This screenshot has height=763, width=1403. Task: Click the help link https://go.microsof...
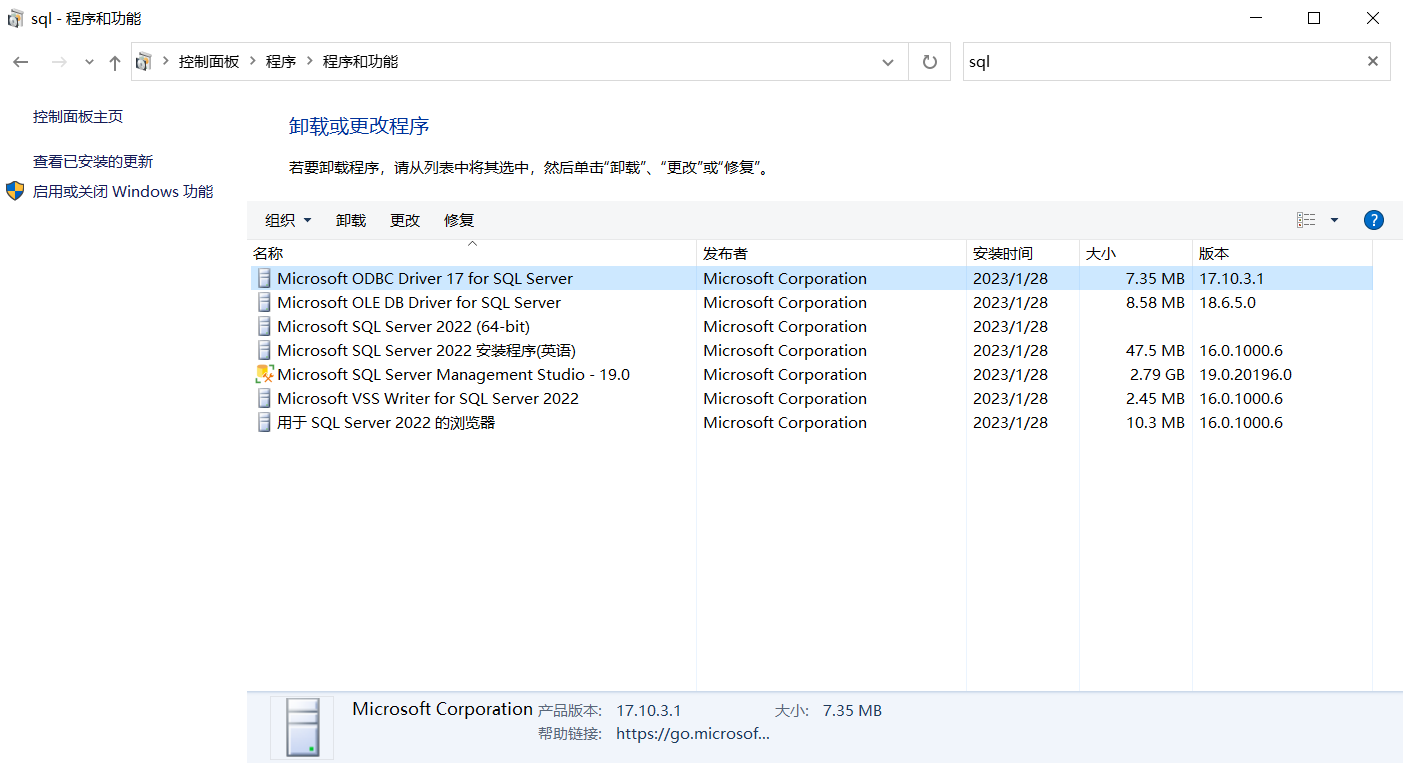693,733
